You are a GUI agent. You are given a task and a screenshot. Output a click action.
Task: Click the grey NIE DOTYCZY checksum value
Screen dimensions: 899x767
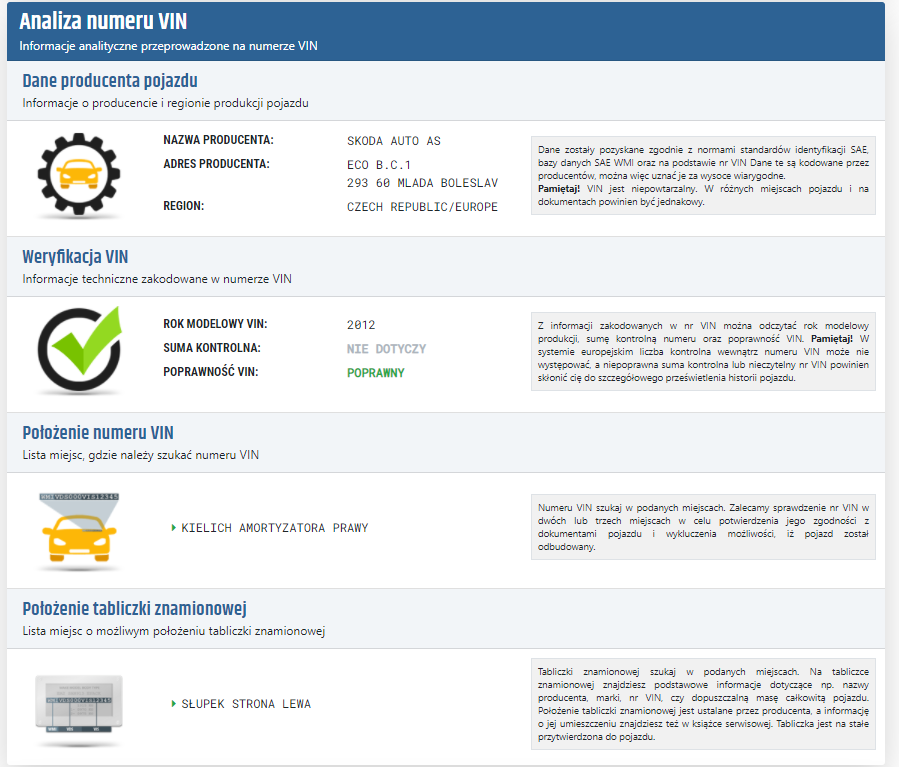pyautogui.click(x=386, y=349)
